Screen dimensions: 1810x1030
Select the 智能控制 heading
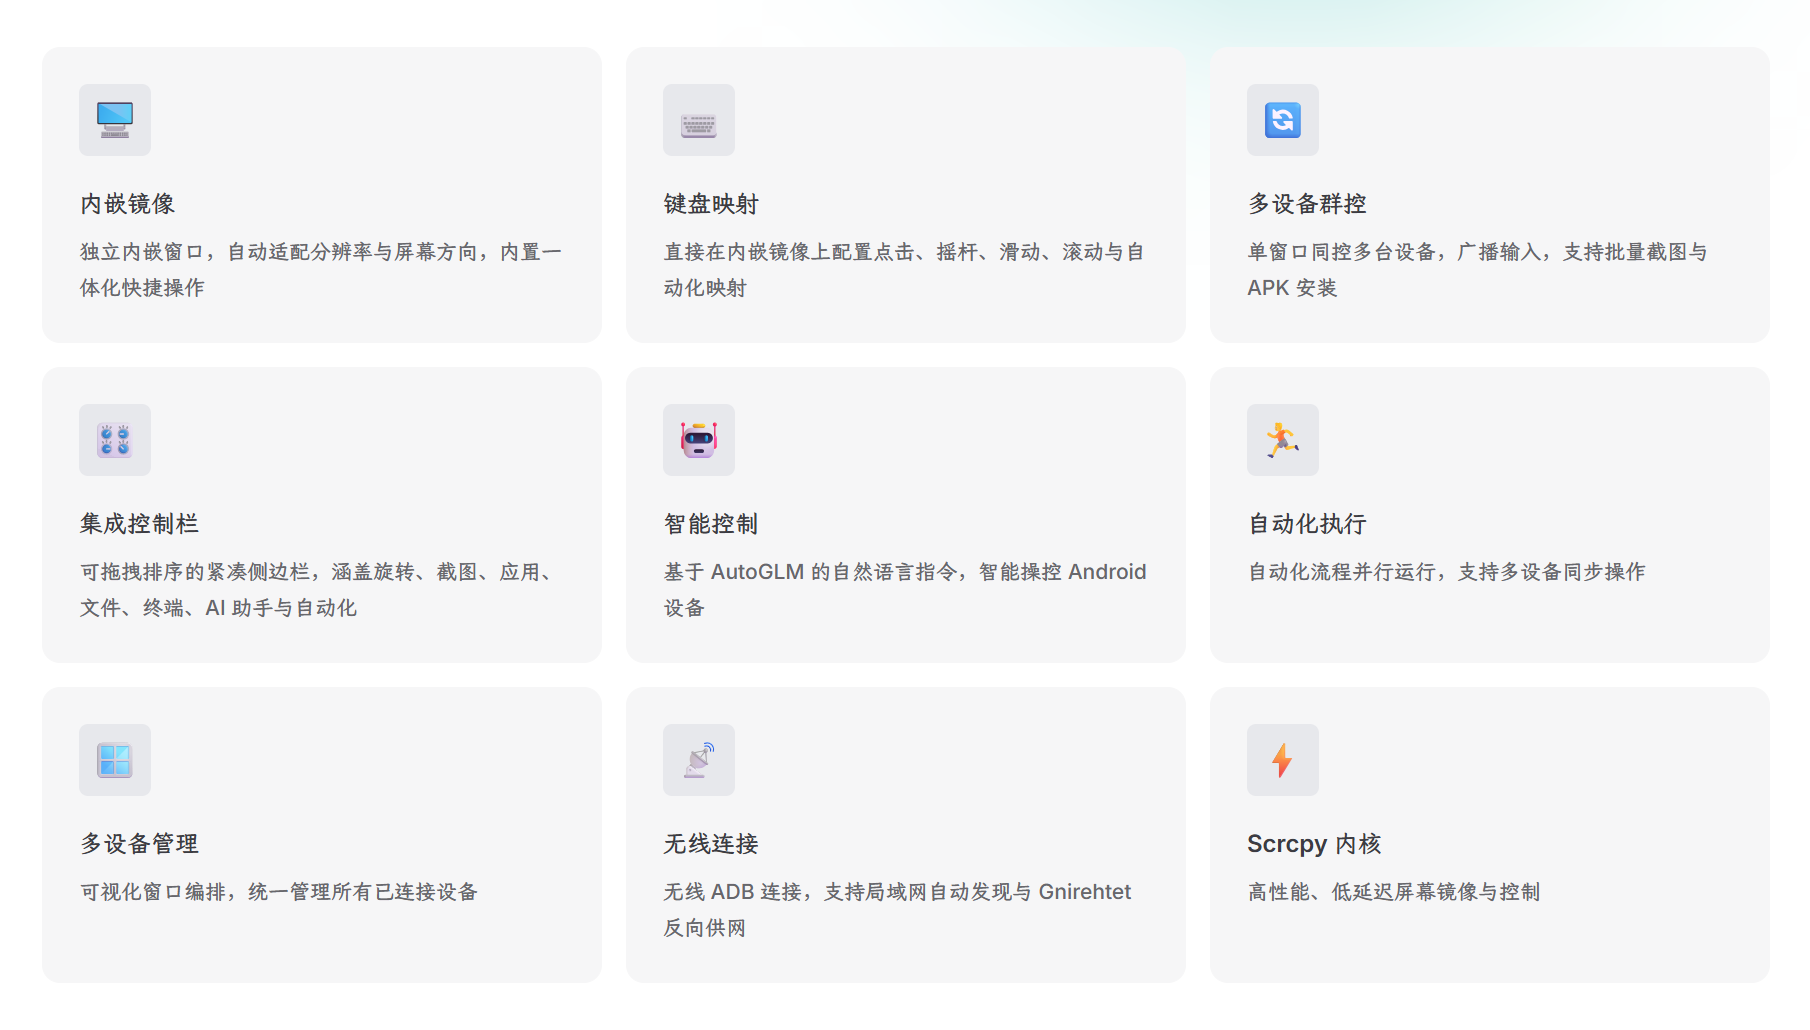pyautogui.click(x=712, y=524)
